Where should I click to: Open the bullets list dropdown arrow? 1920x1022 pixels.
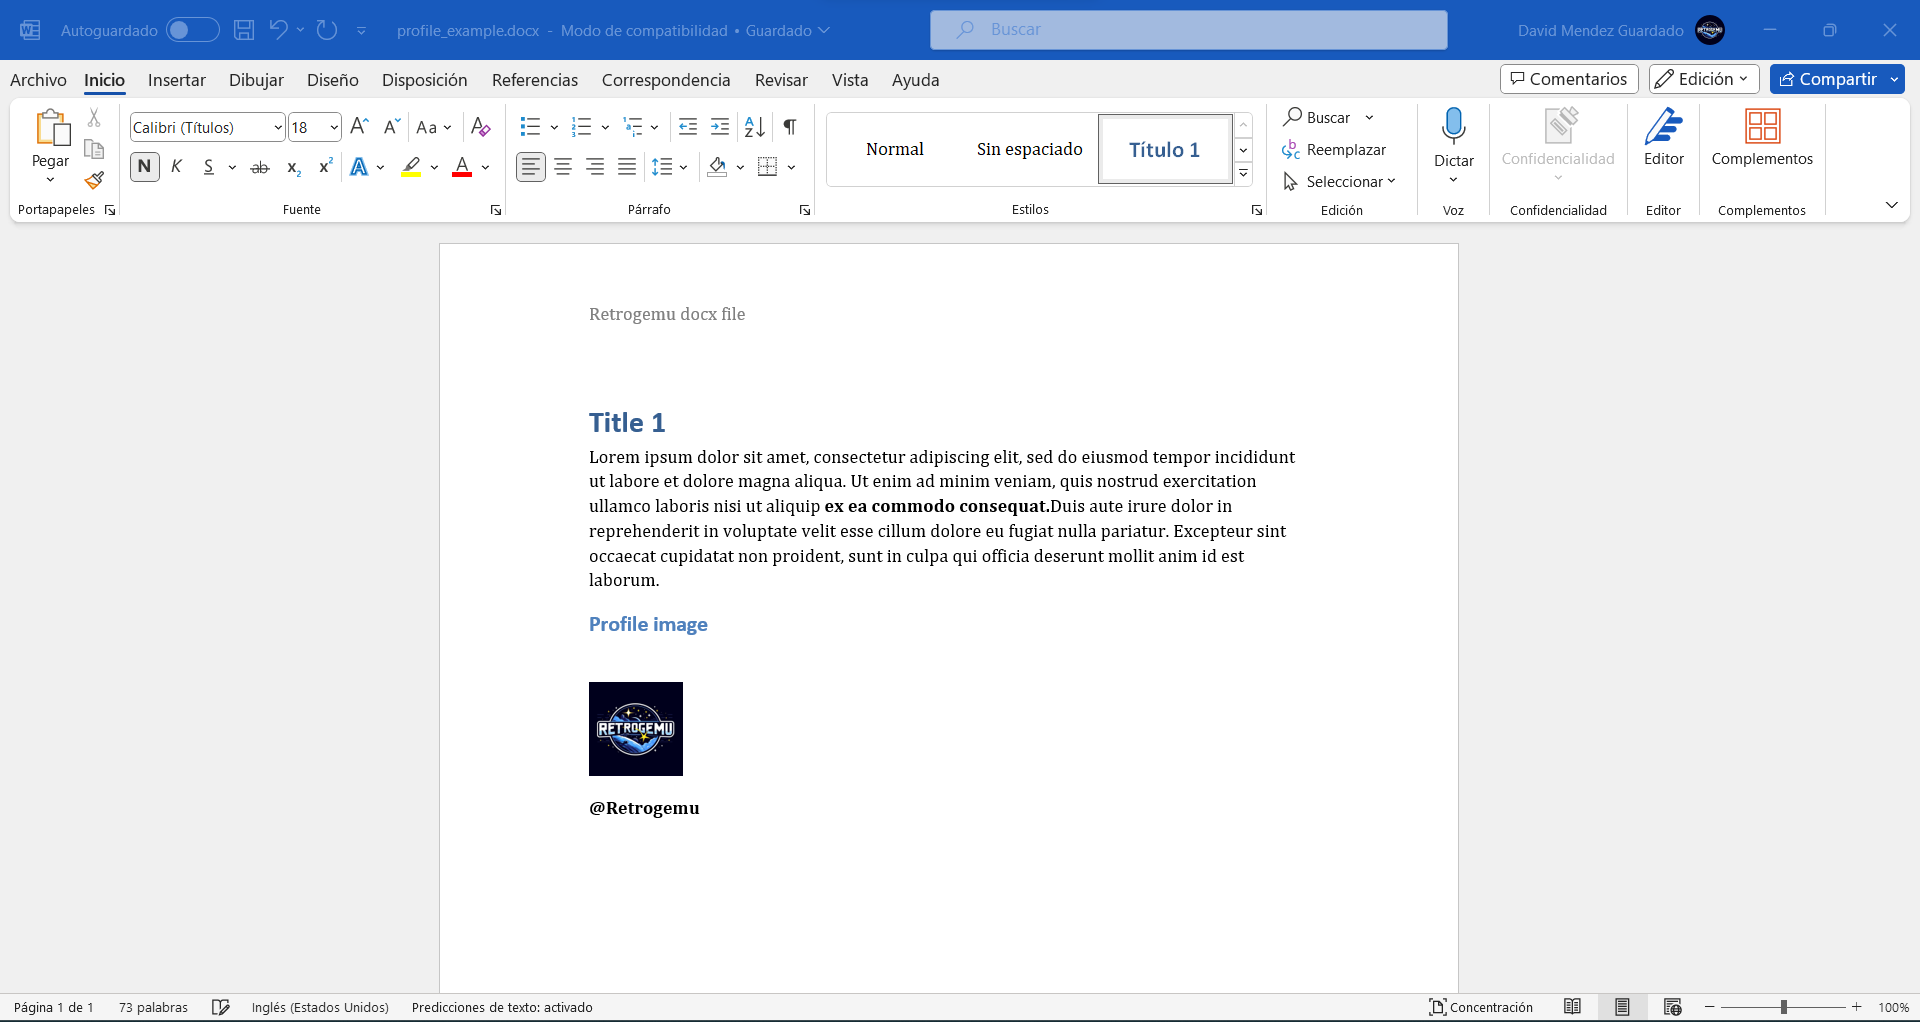point(554,127)
